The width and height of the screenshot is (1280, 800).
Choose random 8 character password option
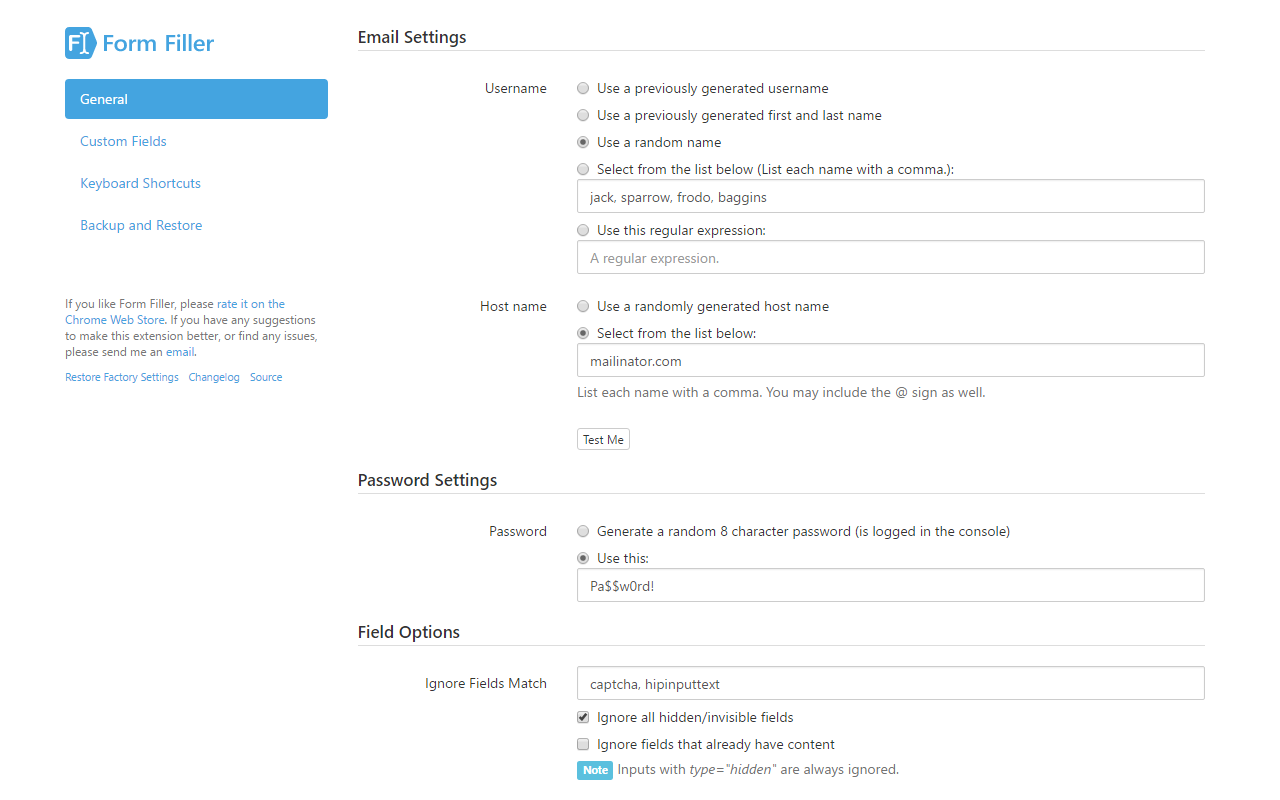click(x=583, y=531)
